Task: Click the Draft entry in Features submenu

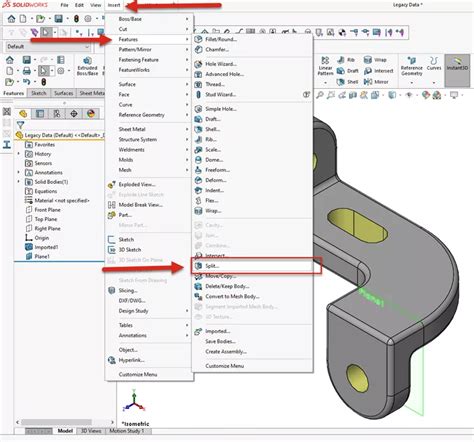Action: [253, 119]
